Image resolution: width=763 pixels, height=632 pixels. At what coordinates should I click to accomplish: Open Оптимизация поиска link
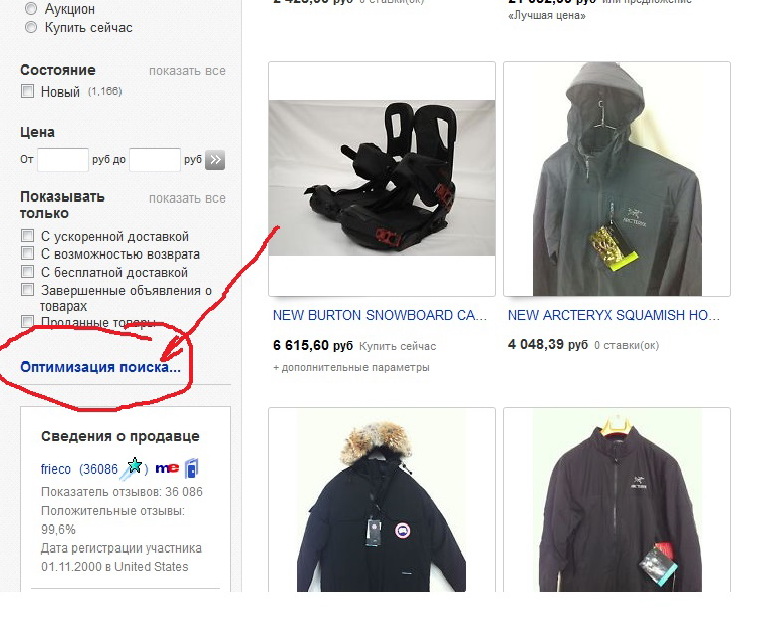coord(100,367)
